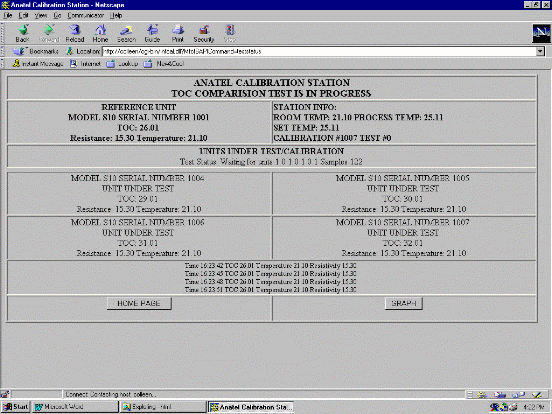Click the Netscape N logo

541,33
